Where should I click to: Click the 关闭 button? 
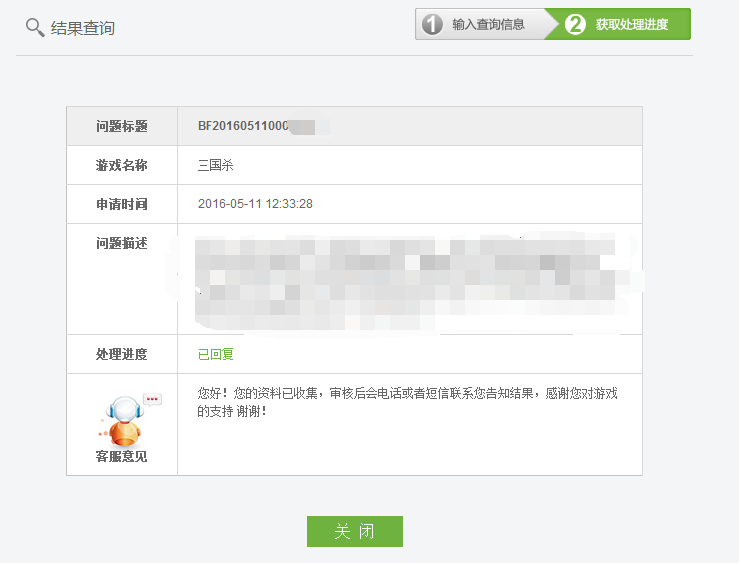click(x=355, y=531)
